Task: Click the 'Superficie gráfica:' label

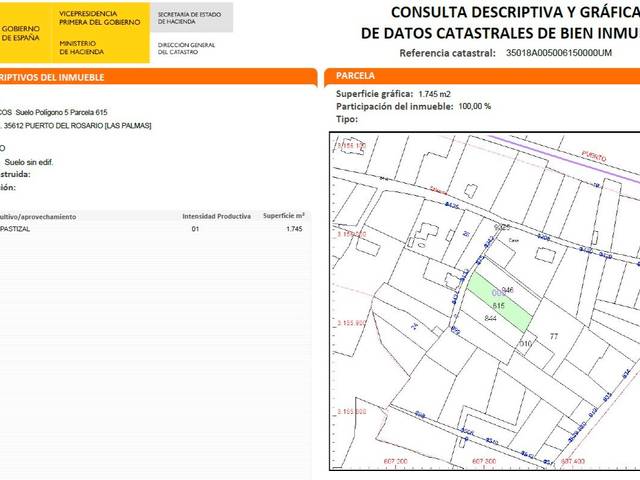Action: [374, 94]
